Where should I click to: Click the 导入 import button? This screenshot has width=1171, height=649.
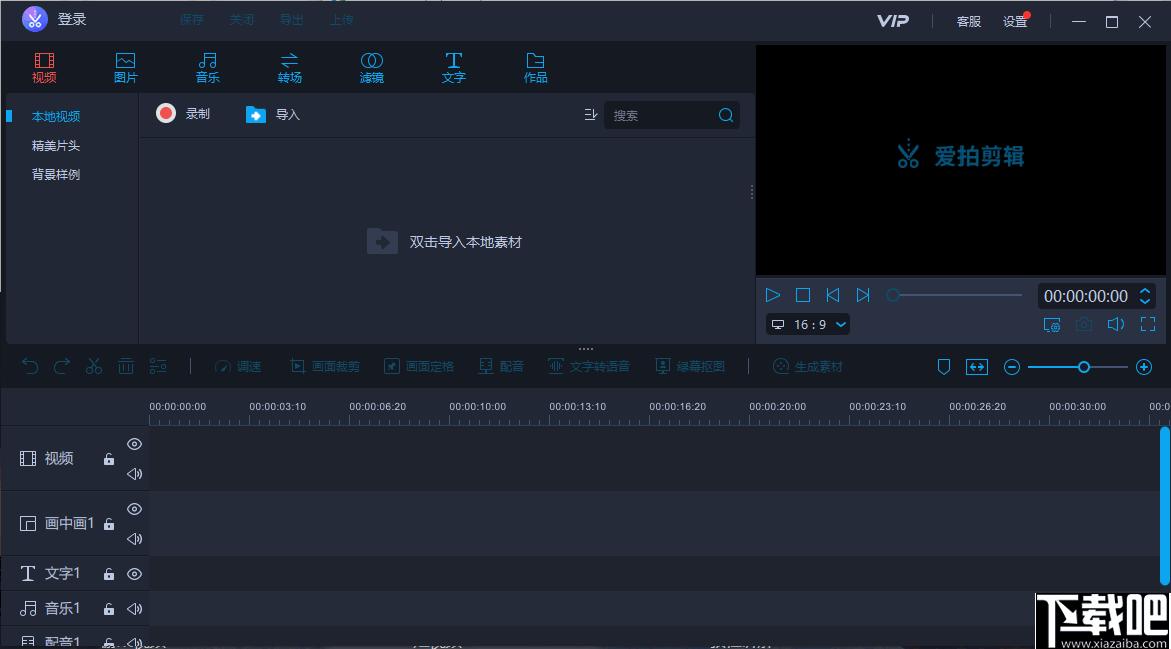click(x=273, y=114)
